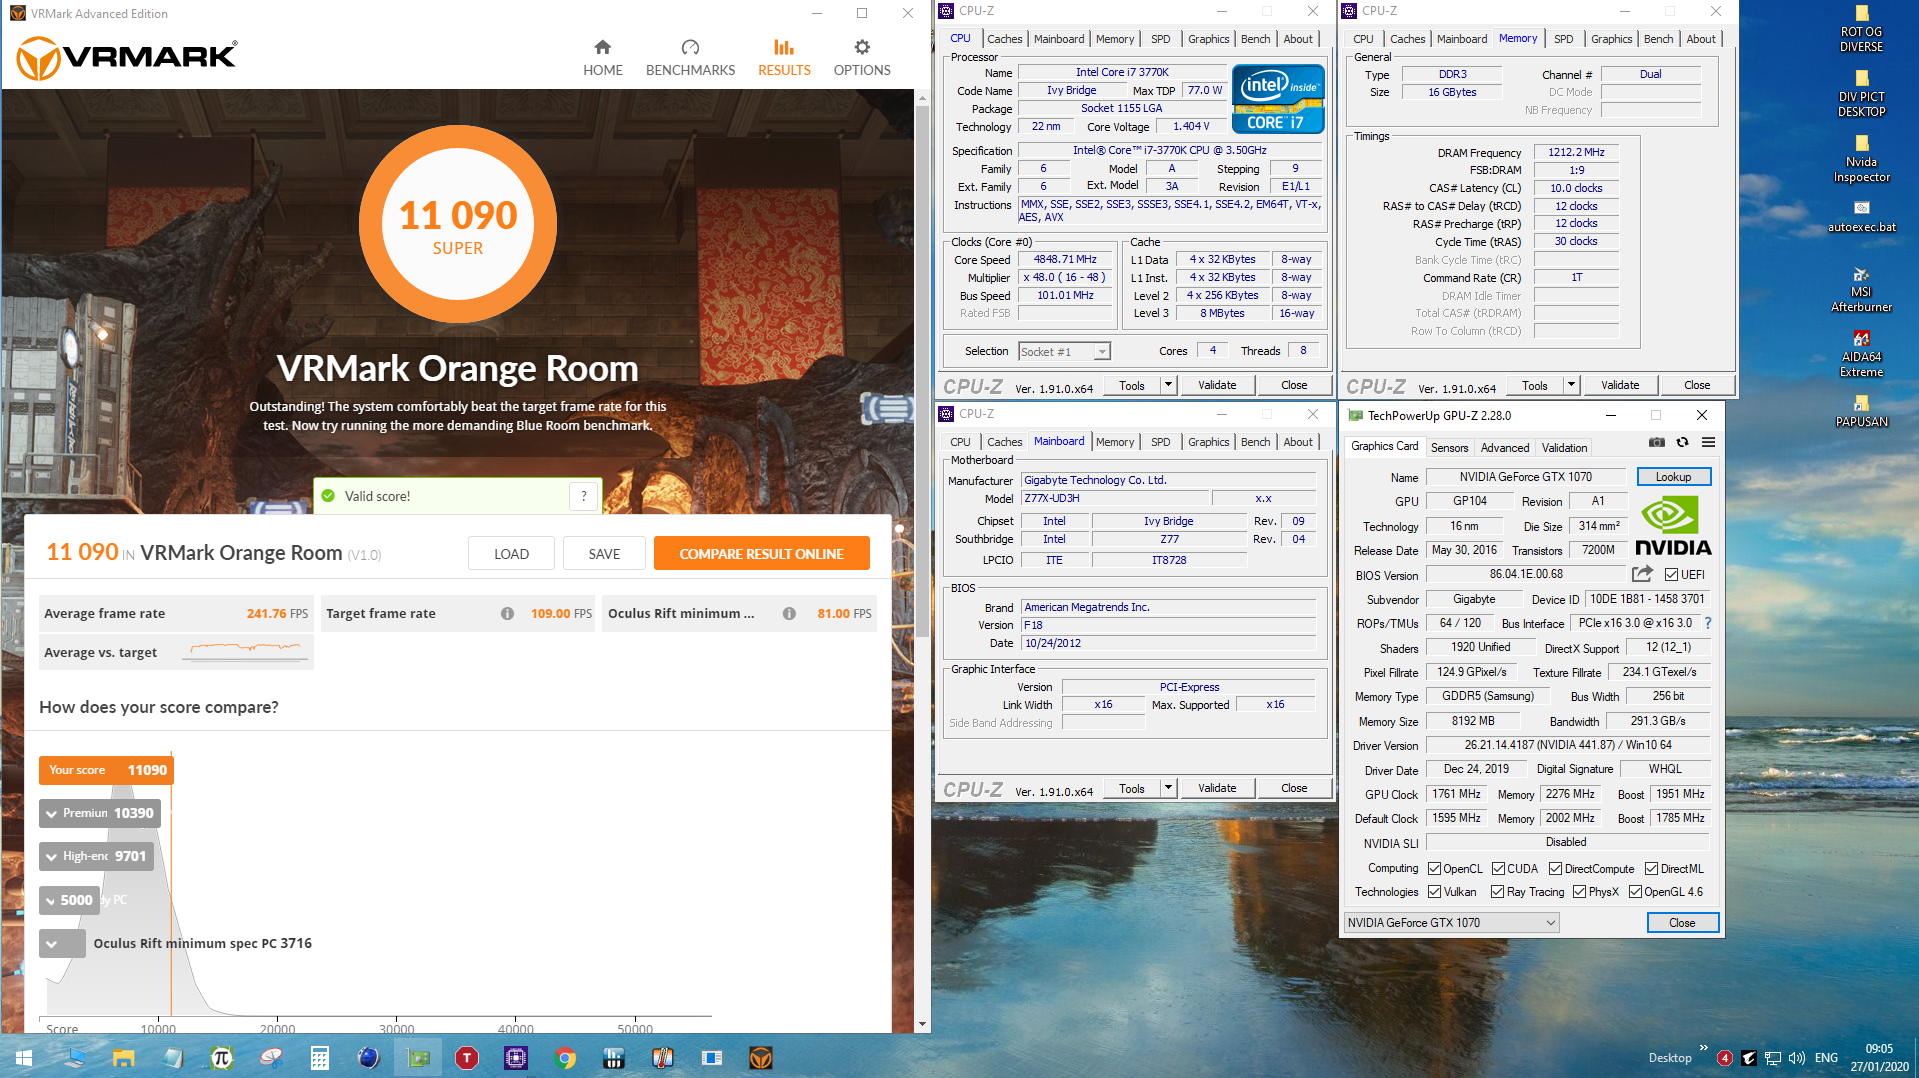Expand the 5000 score comparison entry
This screenshot has width=1919, height=1078.
point(70,900)
